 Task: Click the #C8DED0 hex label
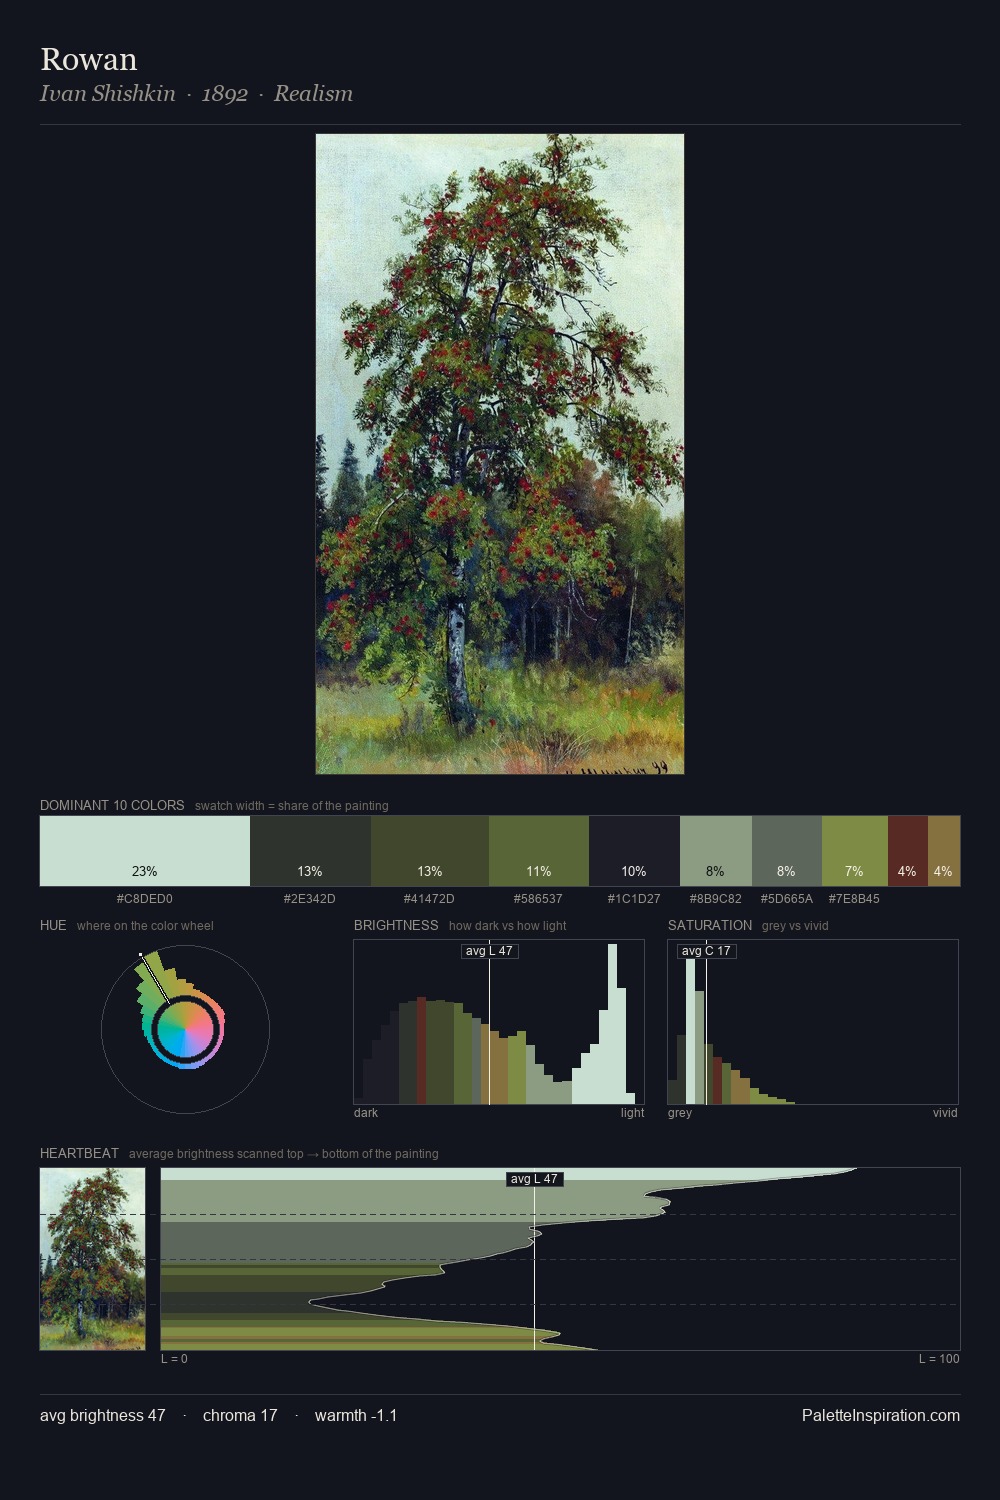coord(145,899)
